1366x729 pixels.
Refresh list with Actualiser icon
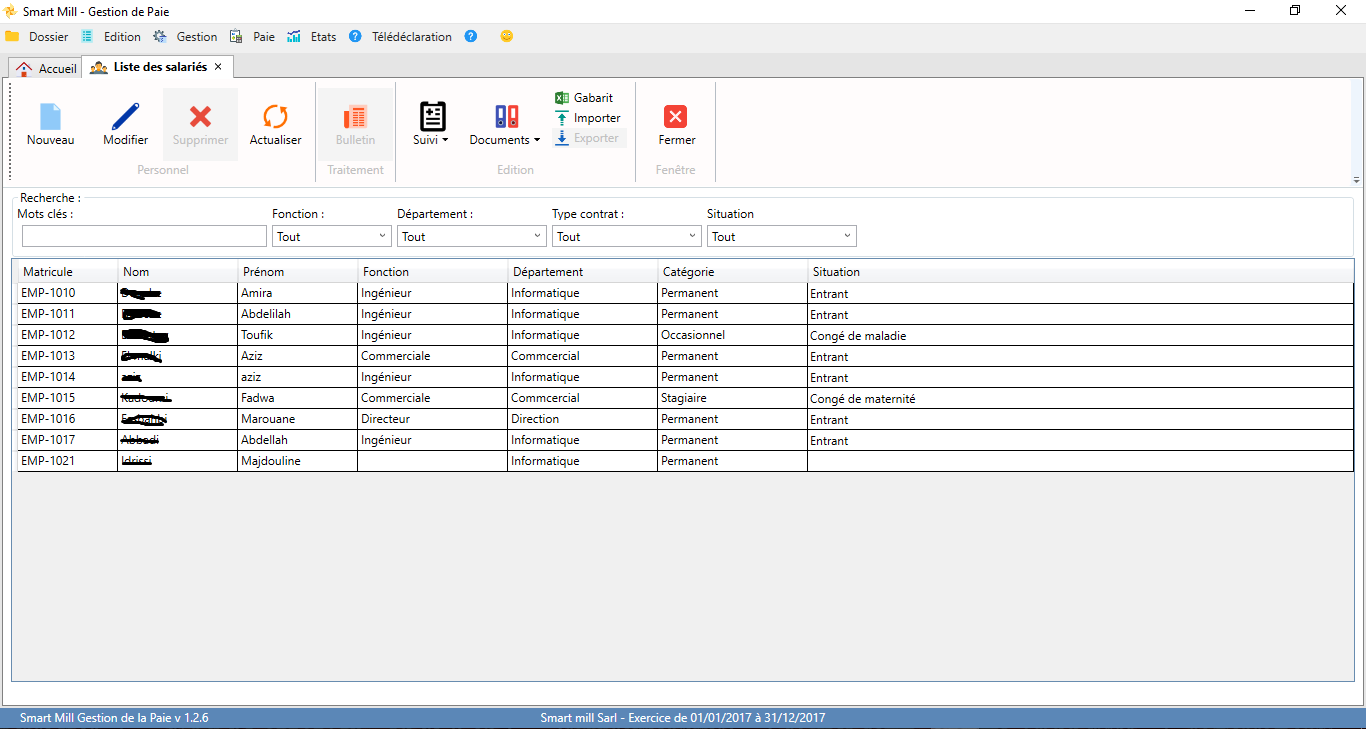tap(275, 116)
